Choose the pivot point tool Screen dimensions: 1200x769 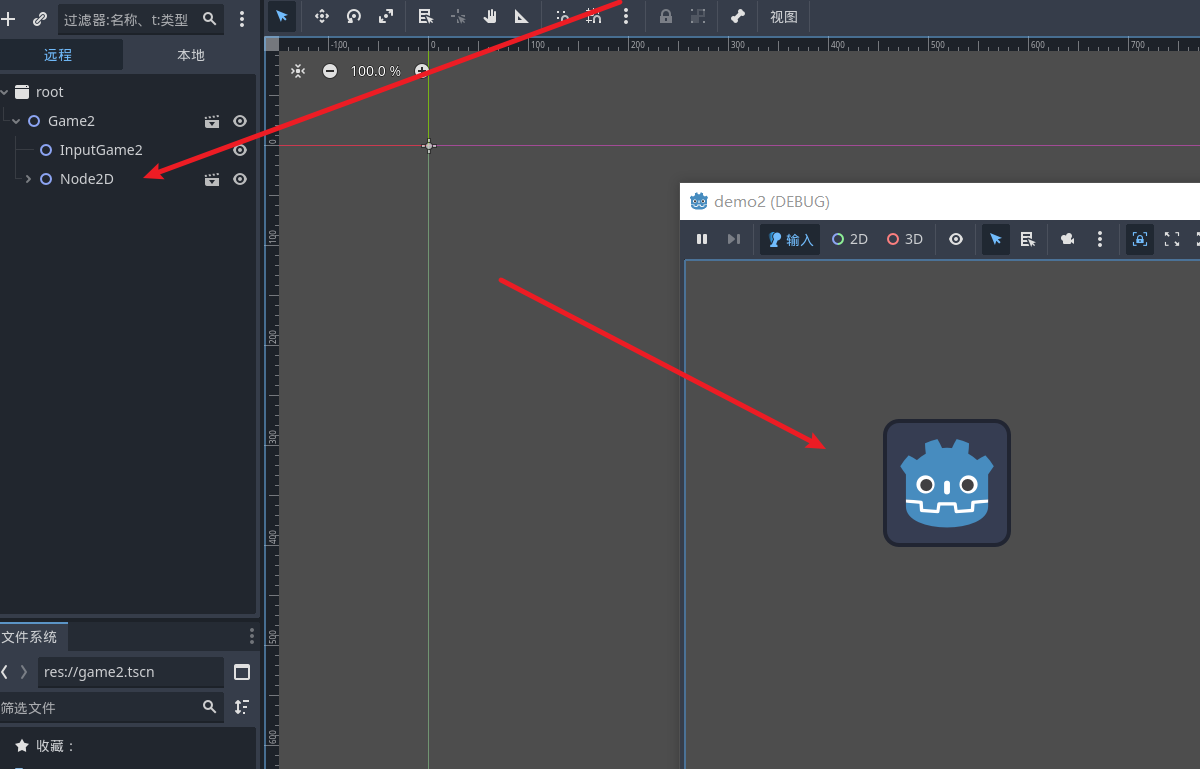coord(458,16)
